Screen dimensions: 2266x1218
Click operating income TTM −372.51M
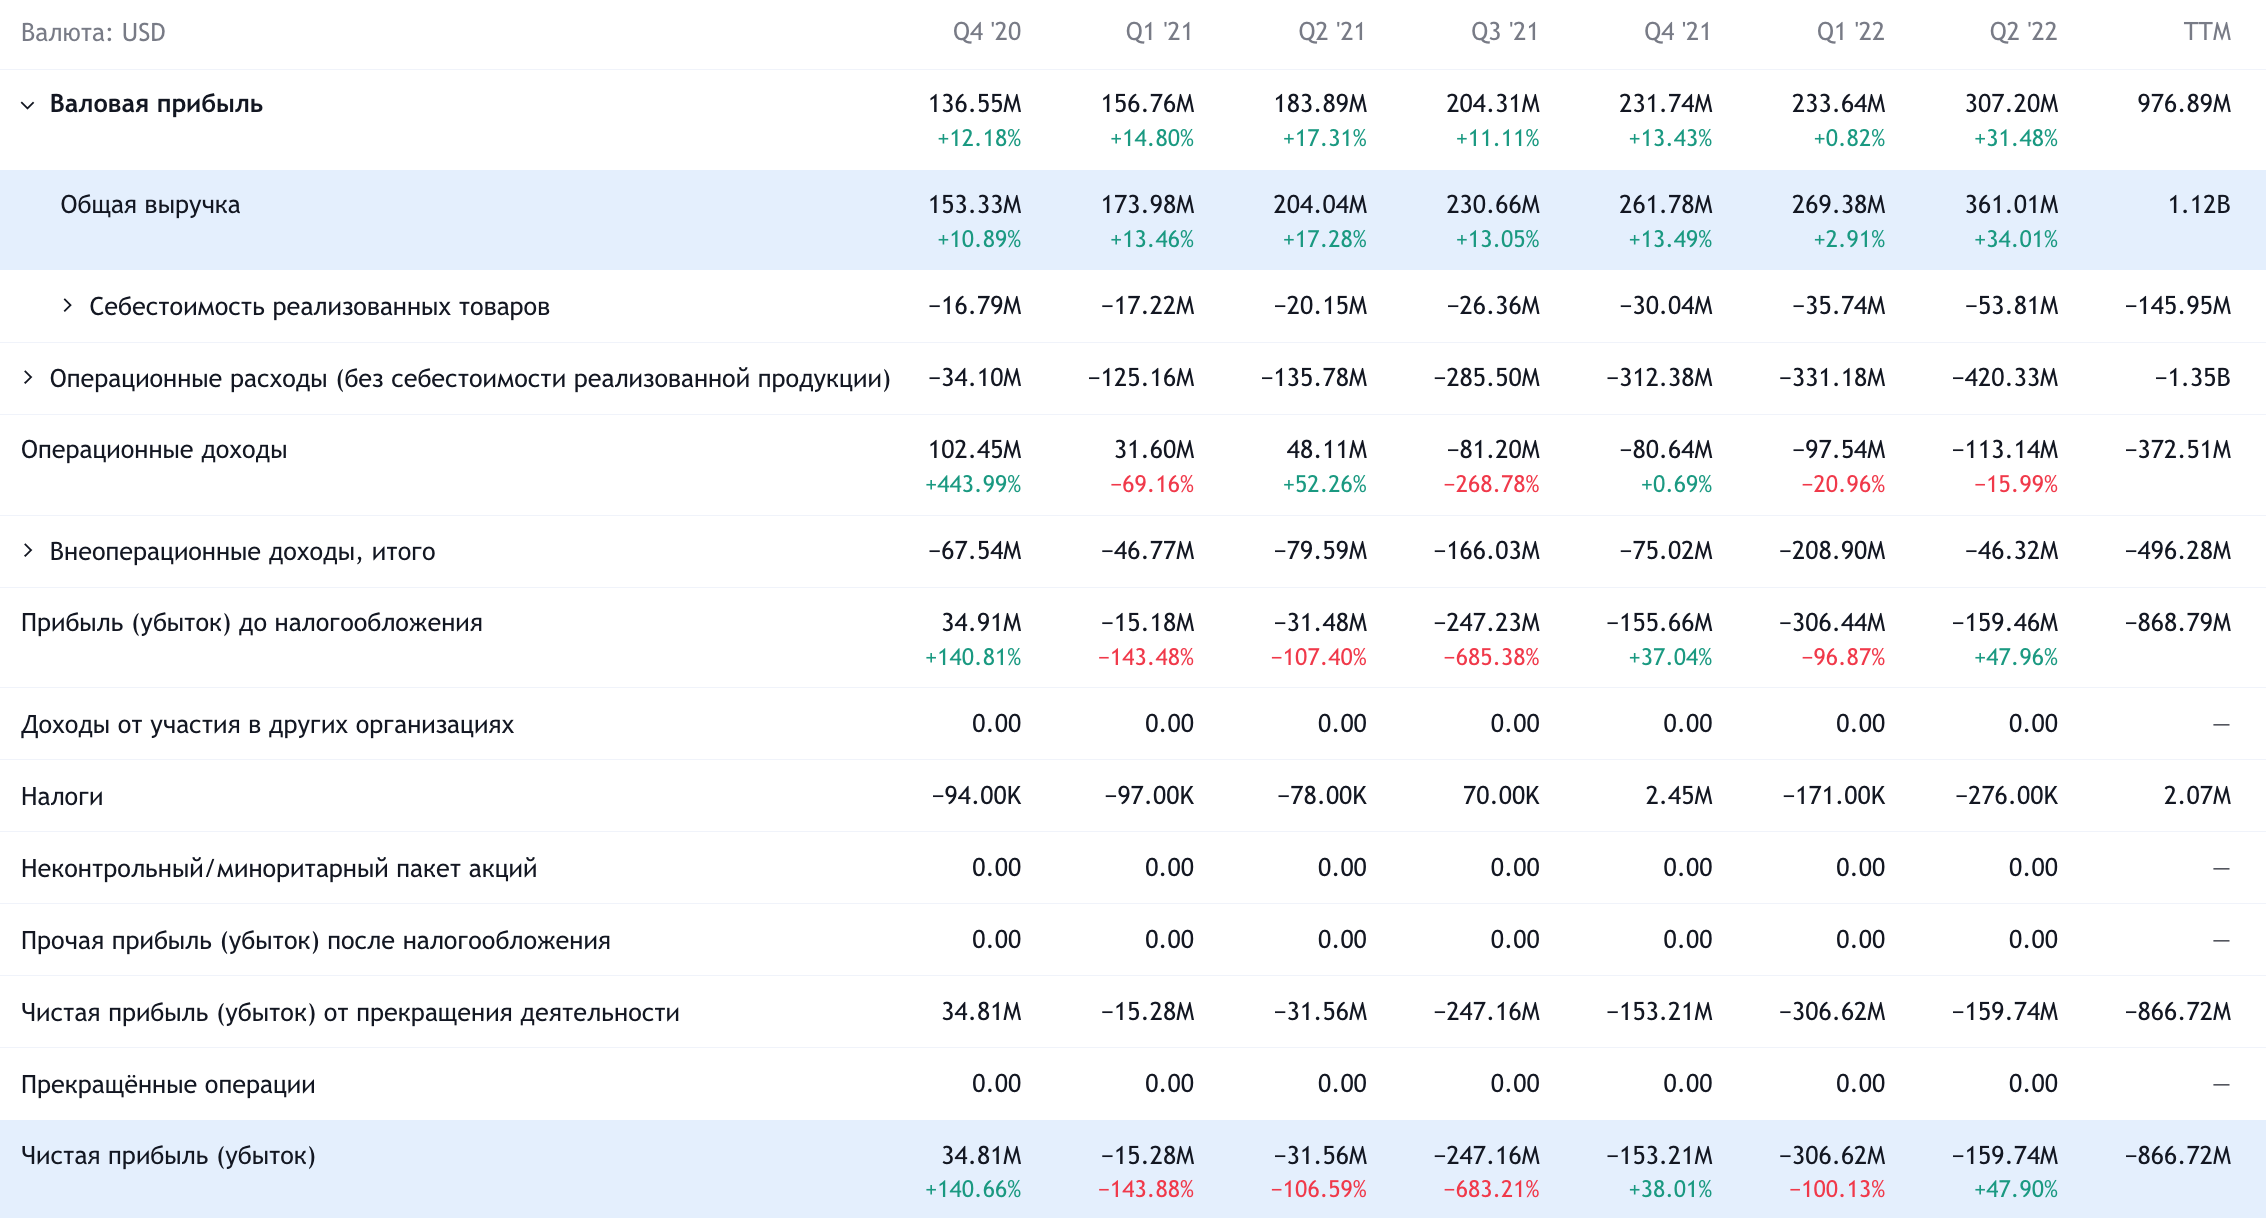(x=2178, y=450)
